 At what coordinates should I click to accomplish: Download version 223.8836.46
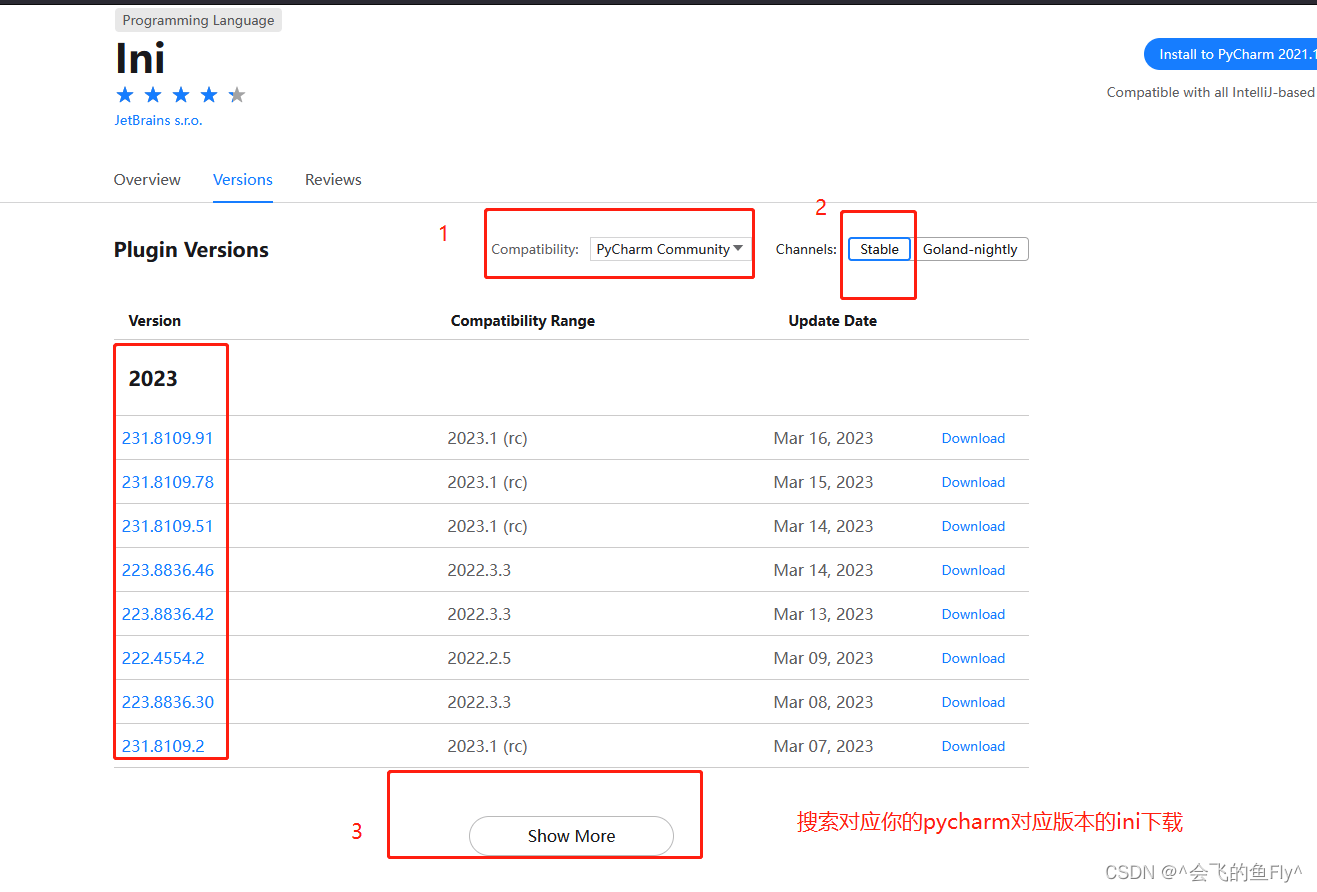973,570
